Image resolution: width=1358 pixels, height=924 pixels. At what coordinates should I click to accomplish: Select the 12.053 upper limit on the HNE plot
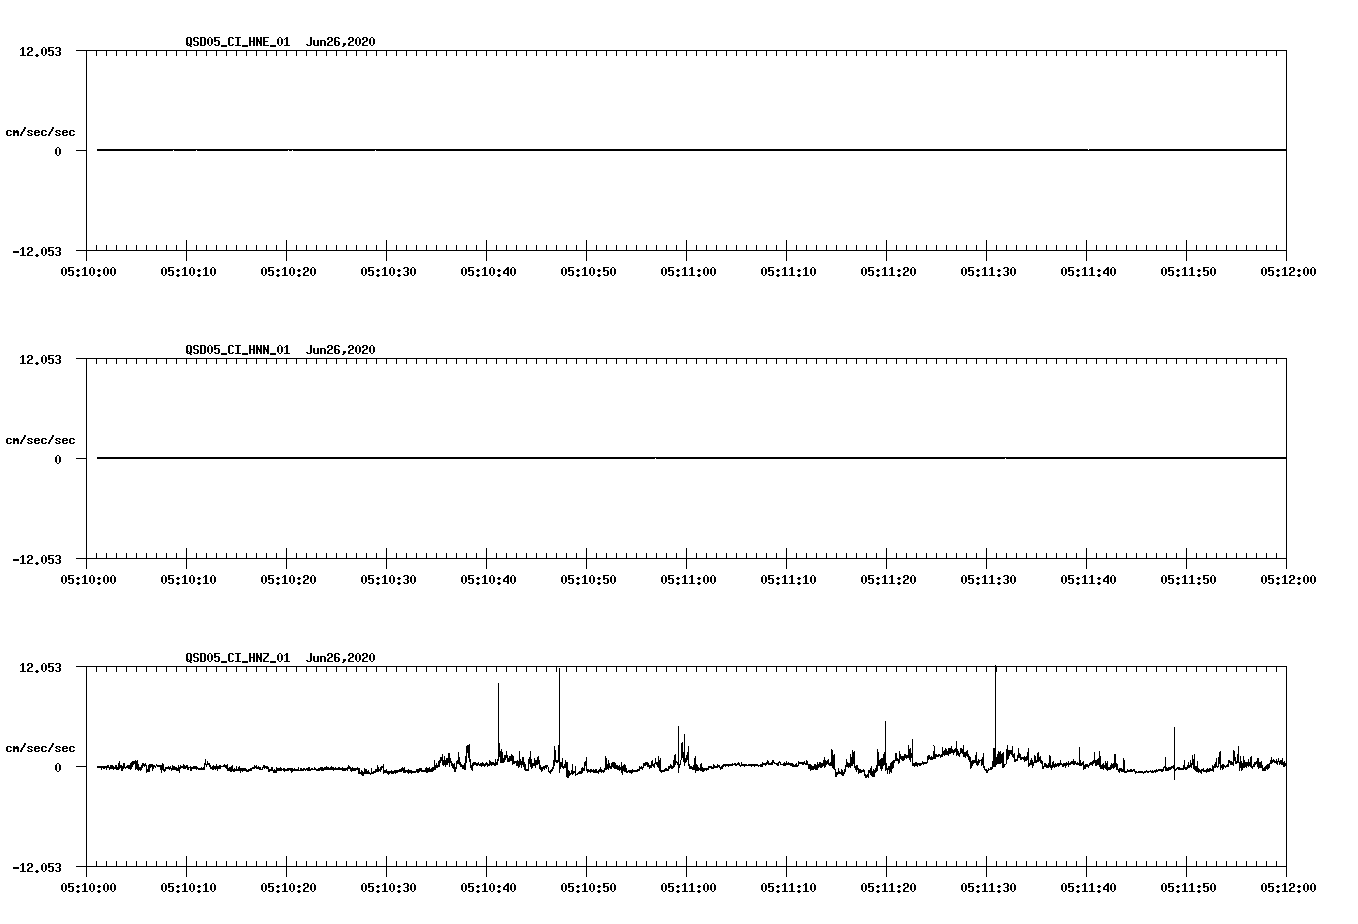(x=40, y=51)
